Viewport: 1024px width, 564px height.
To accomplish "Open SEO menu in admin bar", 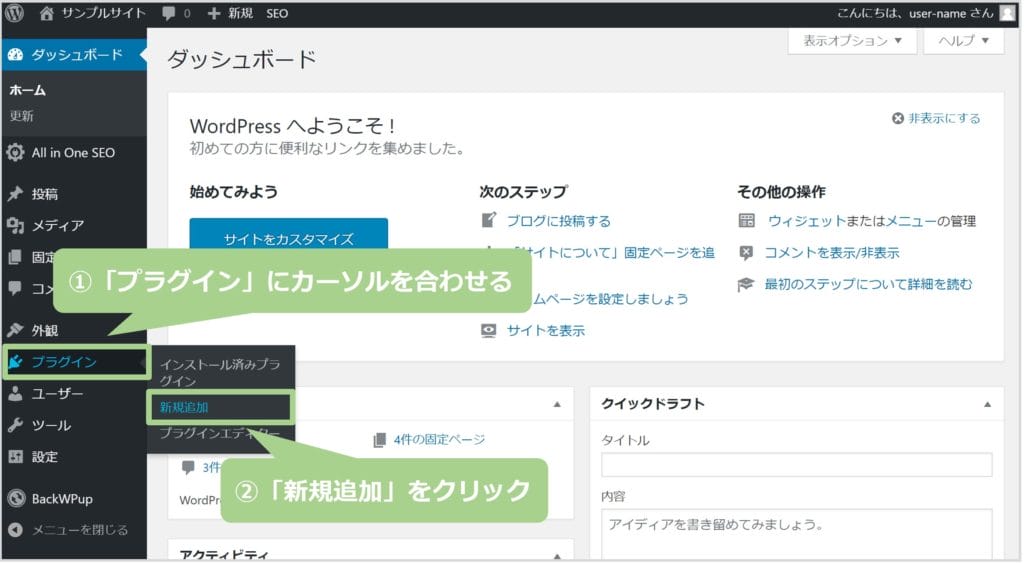I will click(x=277, y=13).
